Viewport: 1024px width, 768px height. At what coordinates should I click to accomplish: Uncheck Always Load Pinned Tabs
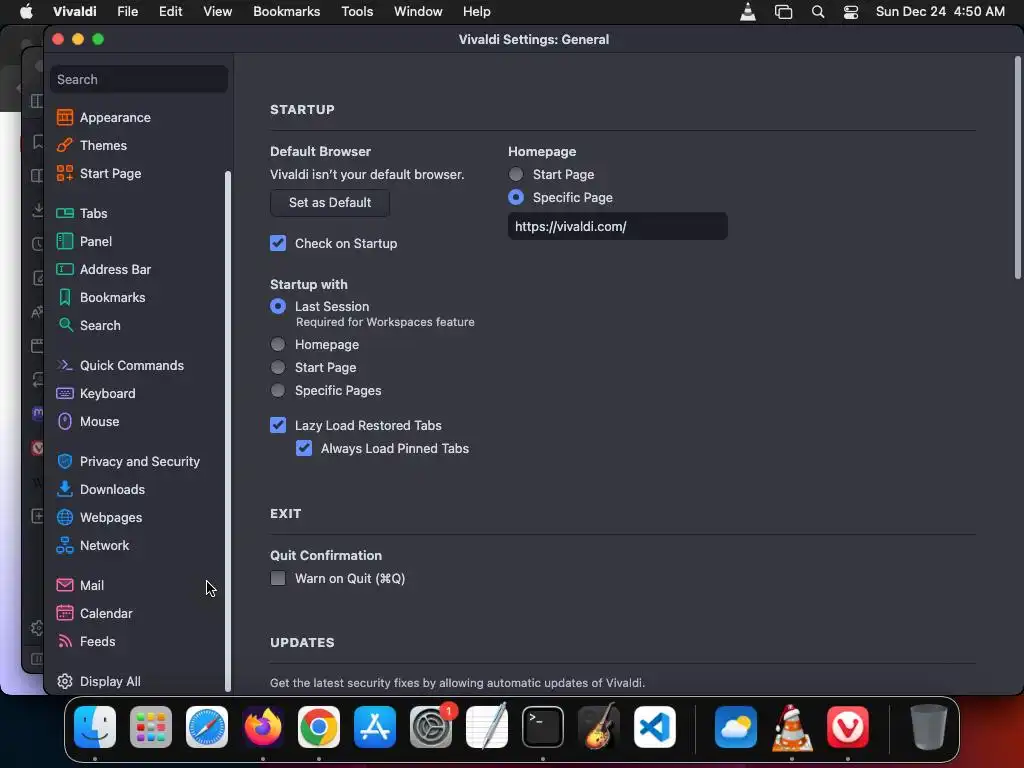tap(304, 448)
